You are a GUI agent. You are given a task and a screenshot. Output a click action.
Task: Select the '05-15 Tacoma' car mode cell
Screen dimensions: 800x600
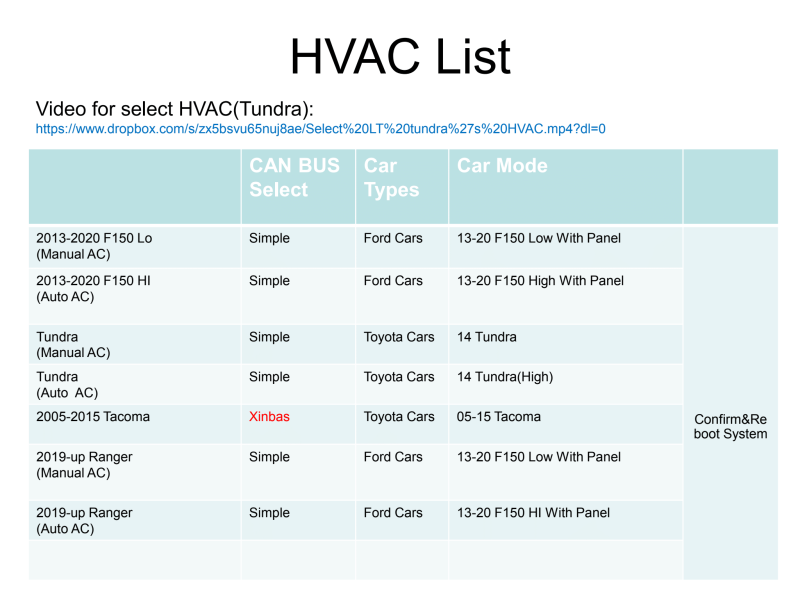coord(498,416)
